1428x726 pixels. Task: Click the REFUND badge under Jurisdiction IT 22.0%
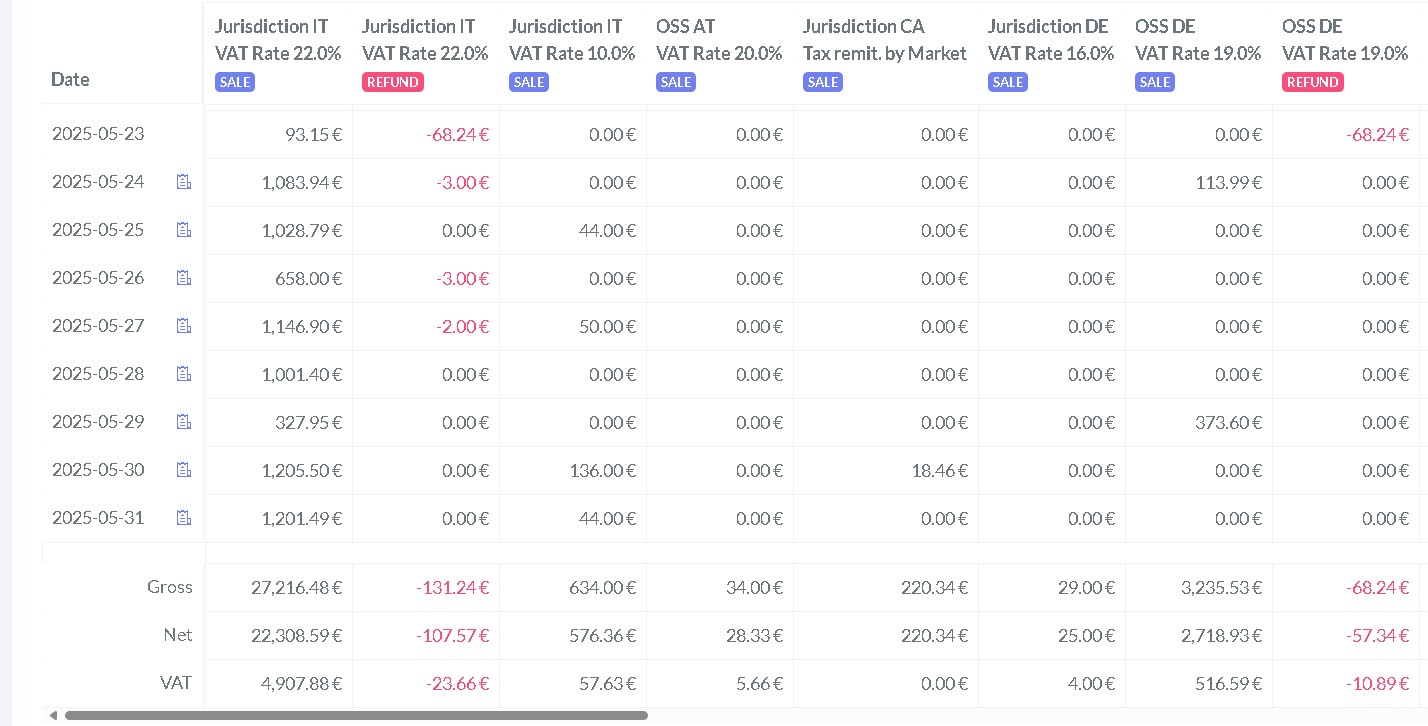click(x=392, y=82)
